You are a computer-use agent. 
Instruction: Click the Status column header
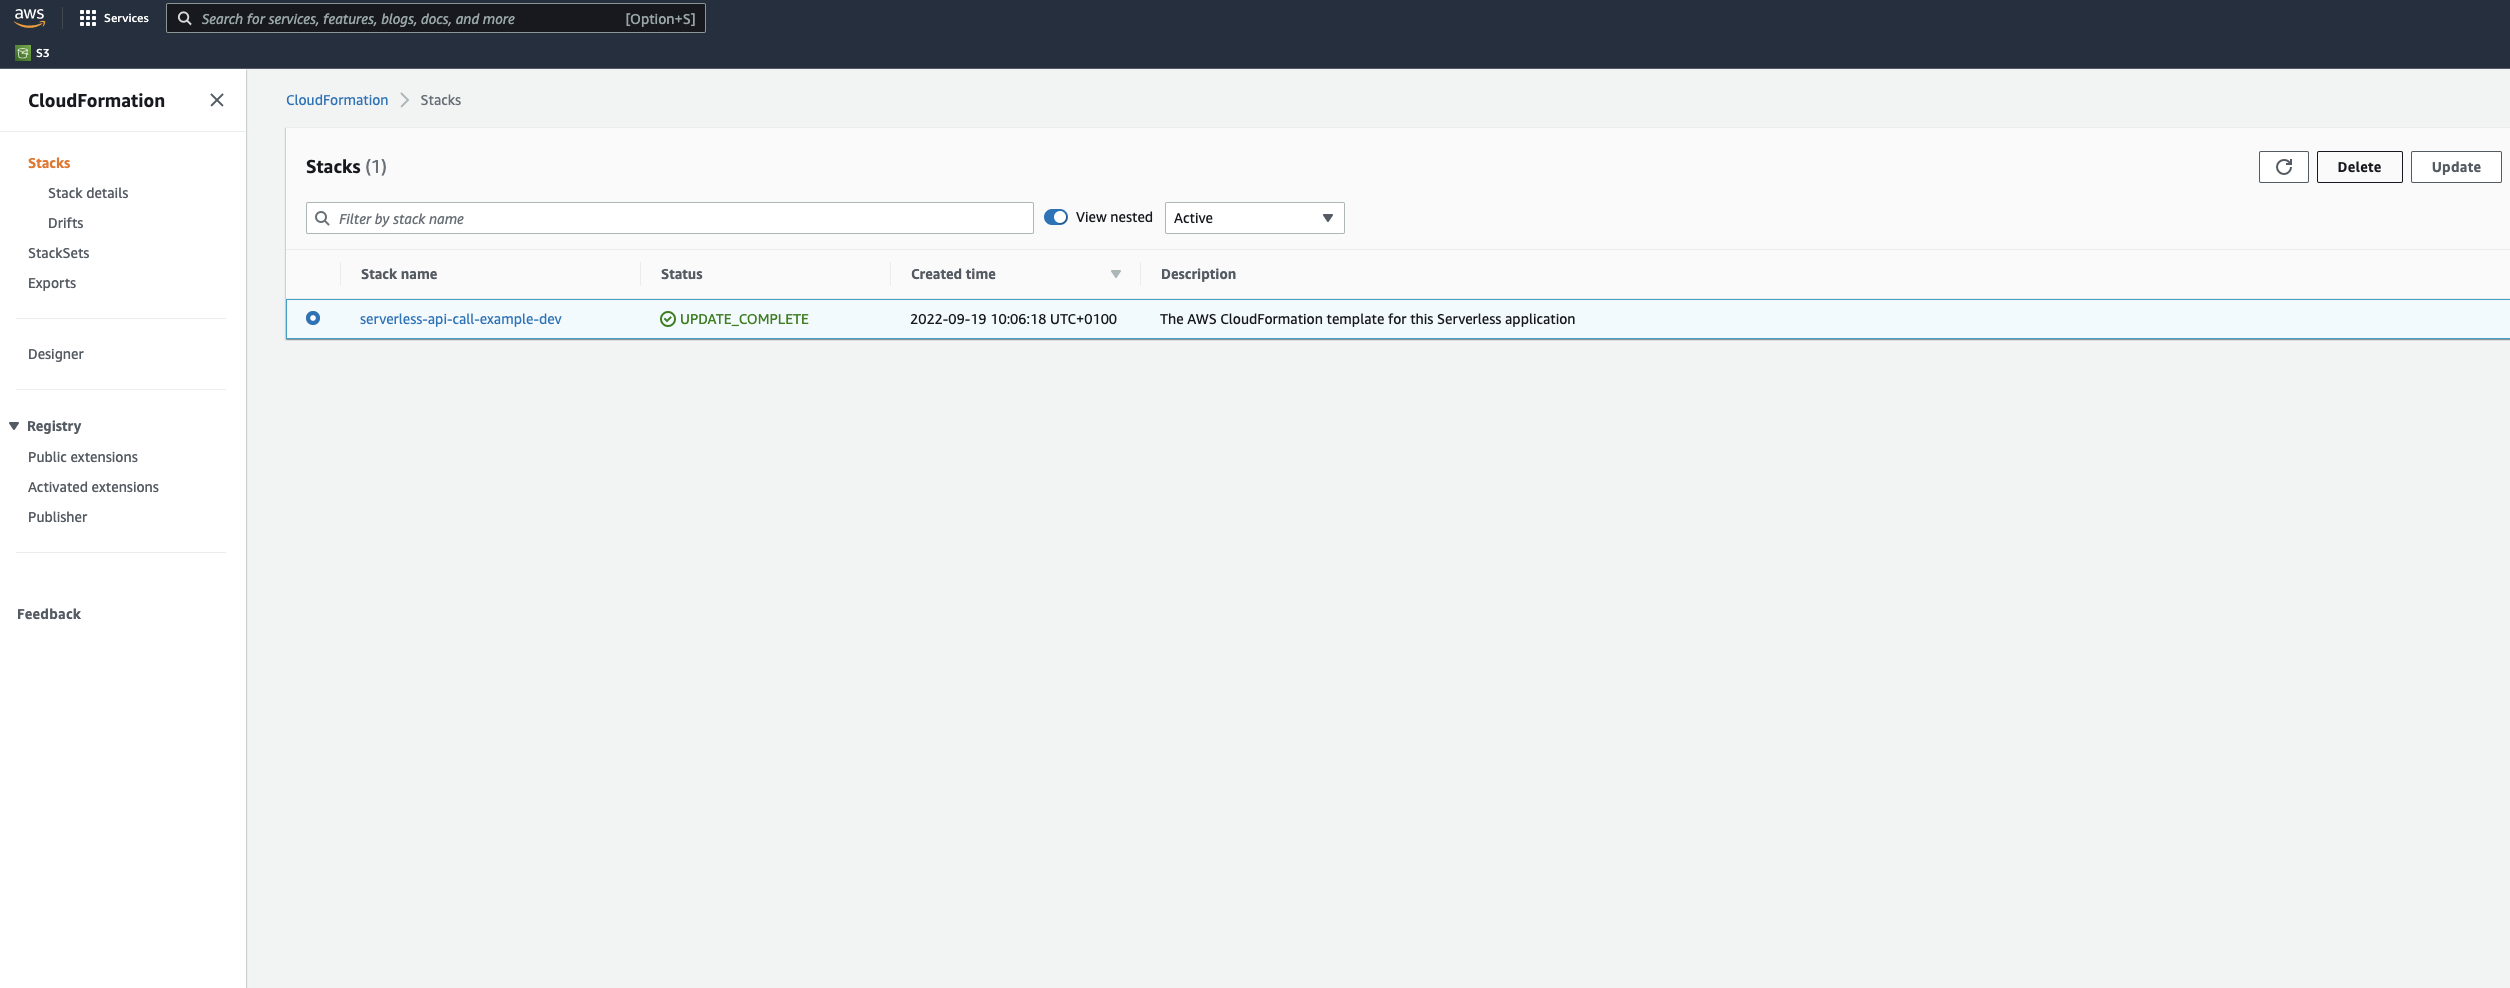[x=682, y=274]
